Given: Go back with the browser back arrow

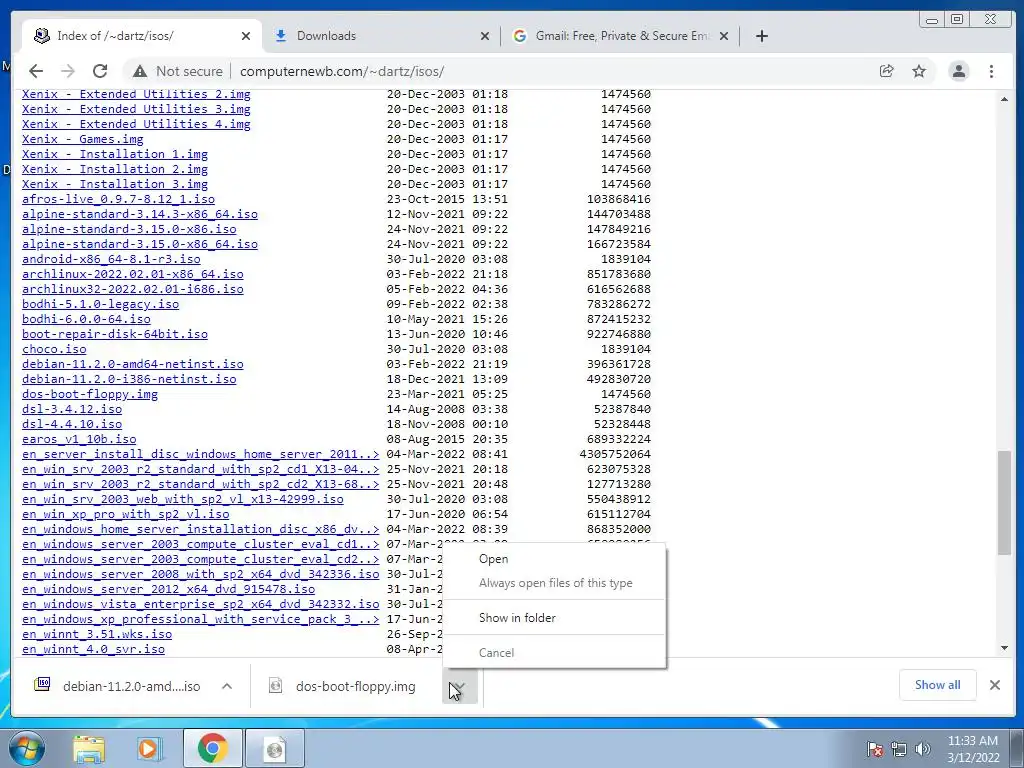Looking at the screenshot, I should (x=36, y=71).
